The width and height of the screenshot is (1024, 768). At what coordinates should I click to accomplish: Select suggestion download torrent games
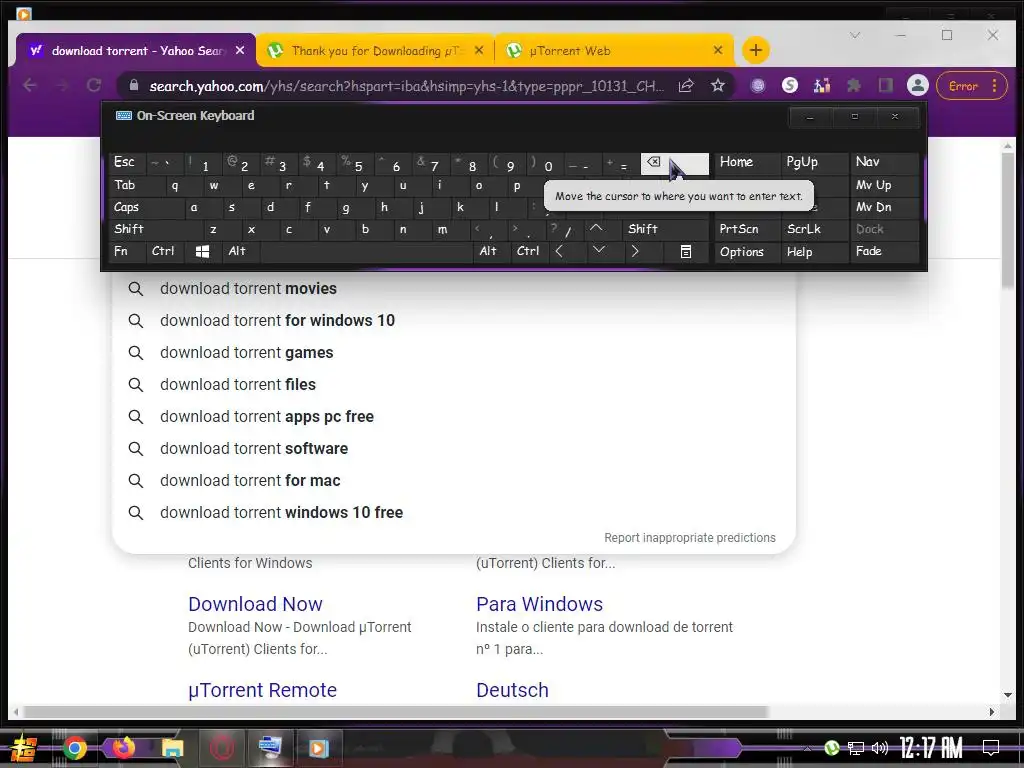coord(453,353)
